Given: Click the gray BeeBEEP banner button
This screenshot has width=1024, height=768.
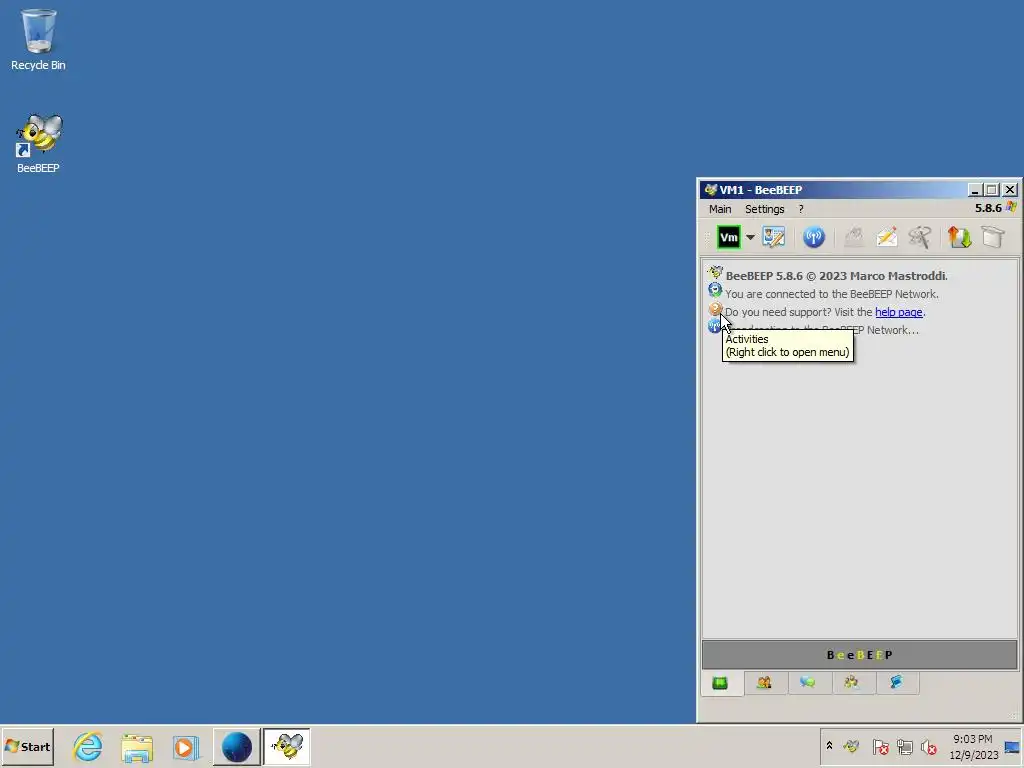Looking at the screenshot, I should pyautogui.click(x=859, y=654).
